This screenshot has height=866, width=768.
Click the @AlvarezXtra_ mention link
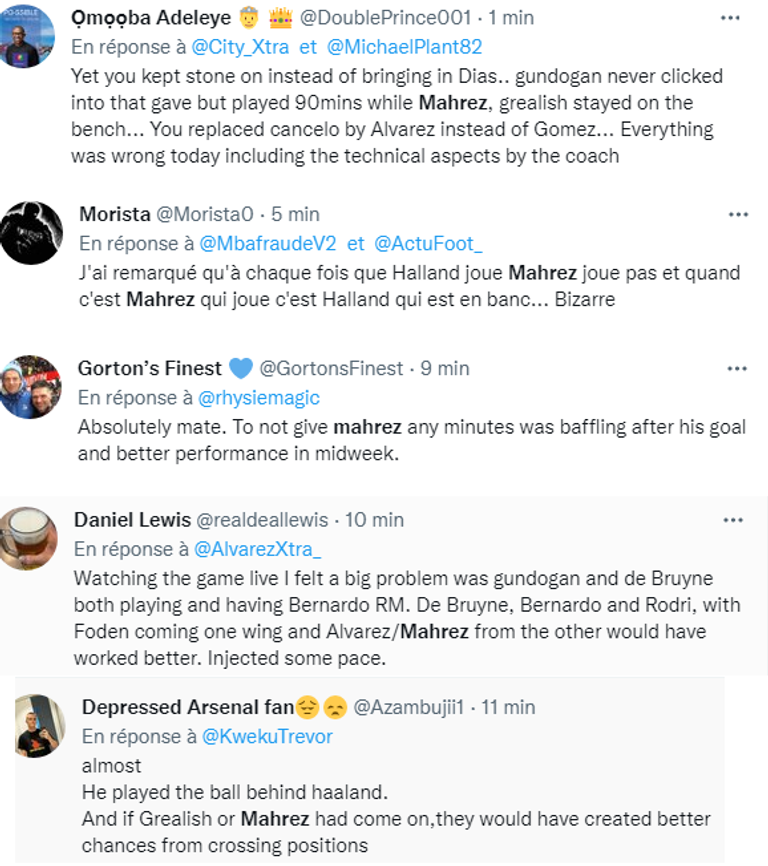click(x=257, y=549)
